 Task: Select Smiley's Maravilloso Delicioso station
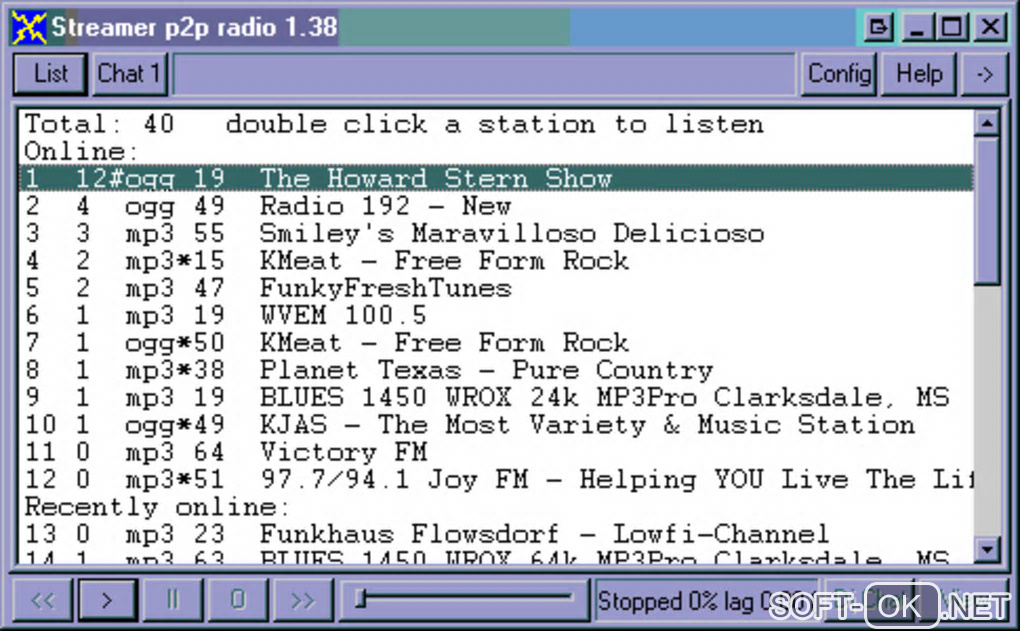496,234
